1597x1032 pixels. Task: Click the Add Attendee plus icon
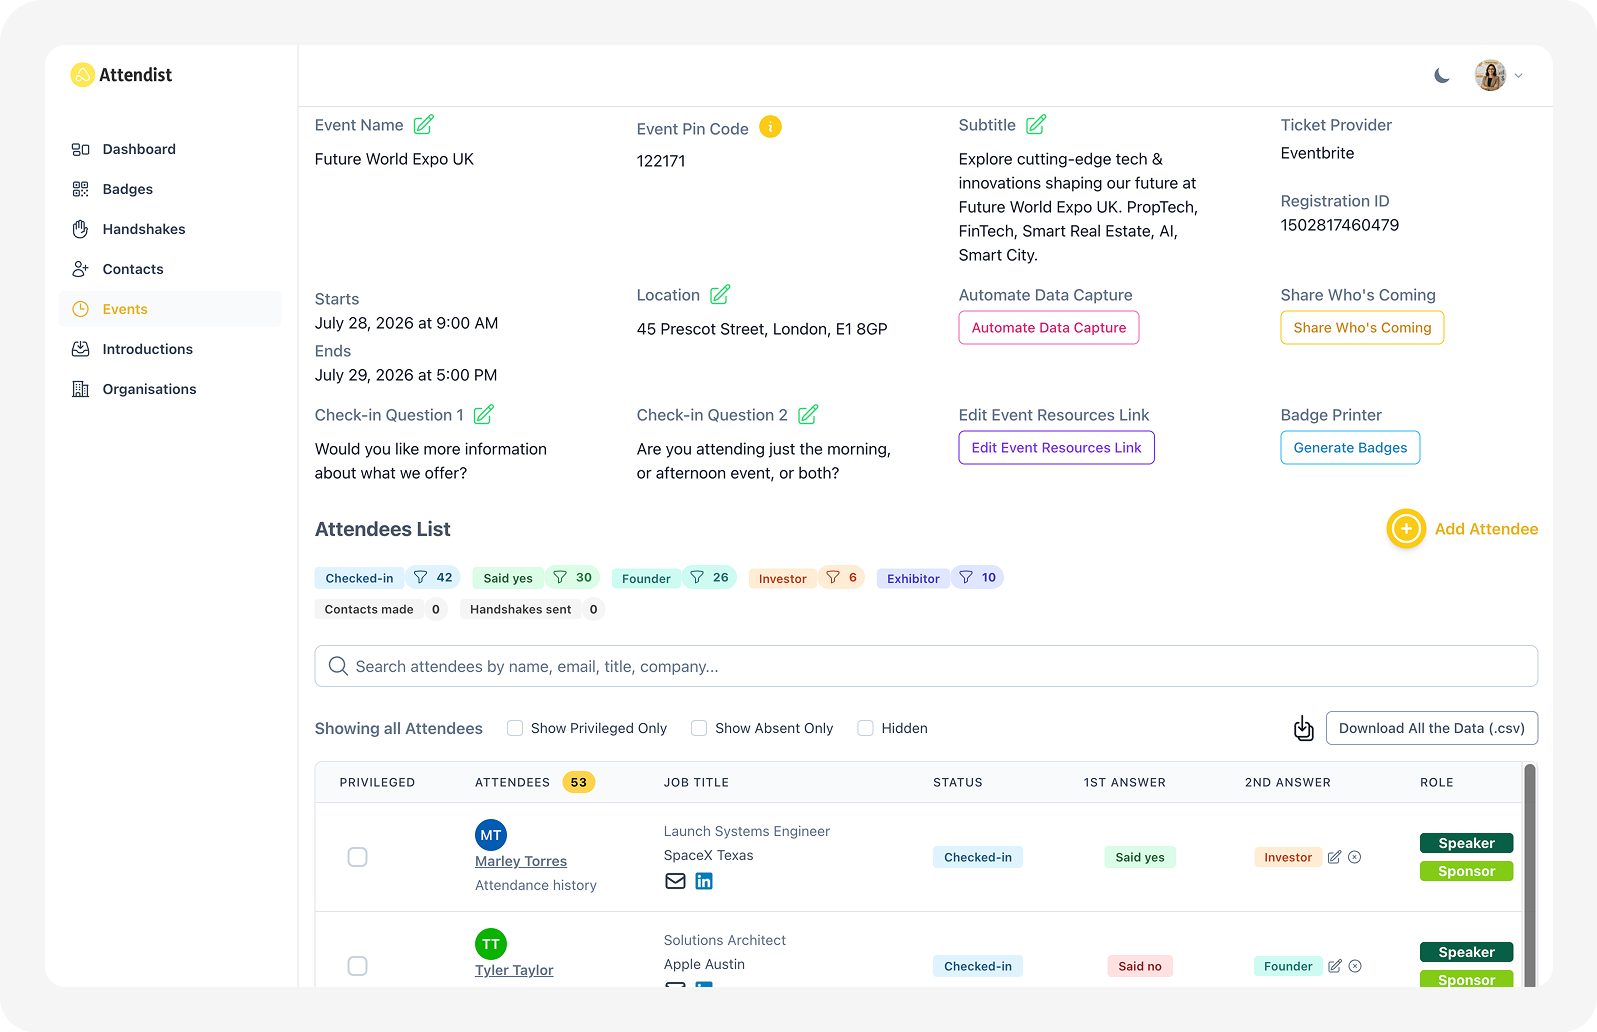[1406, 529]
